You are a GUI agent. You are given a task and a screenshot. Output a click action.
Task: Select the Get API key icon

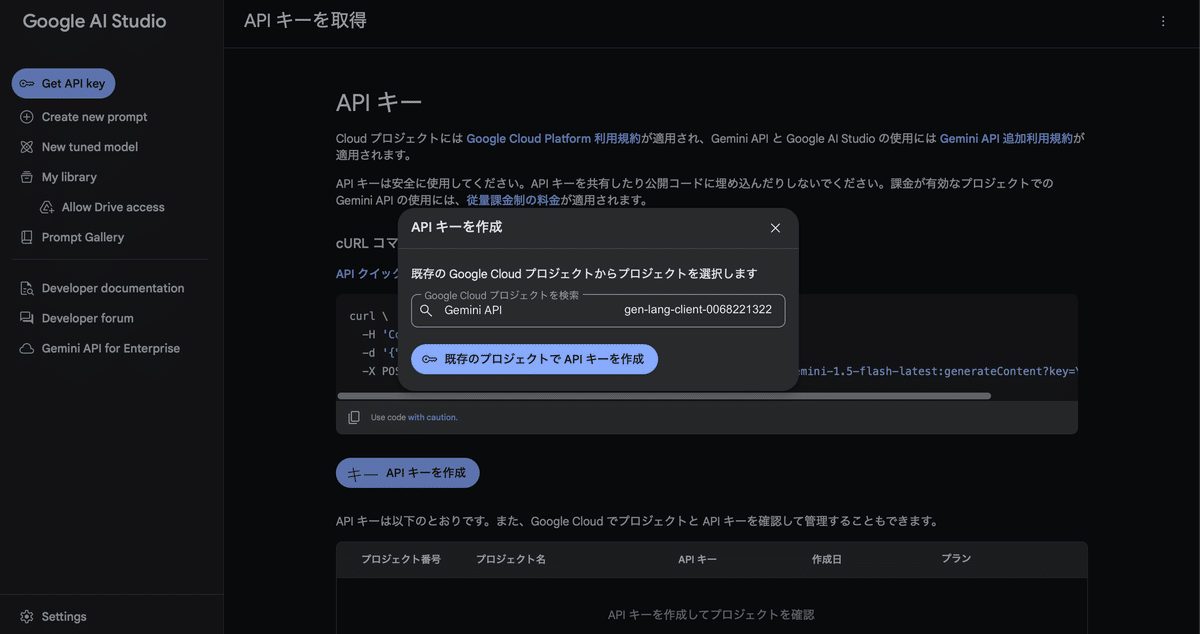29,83
